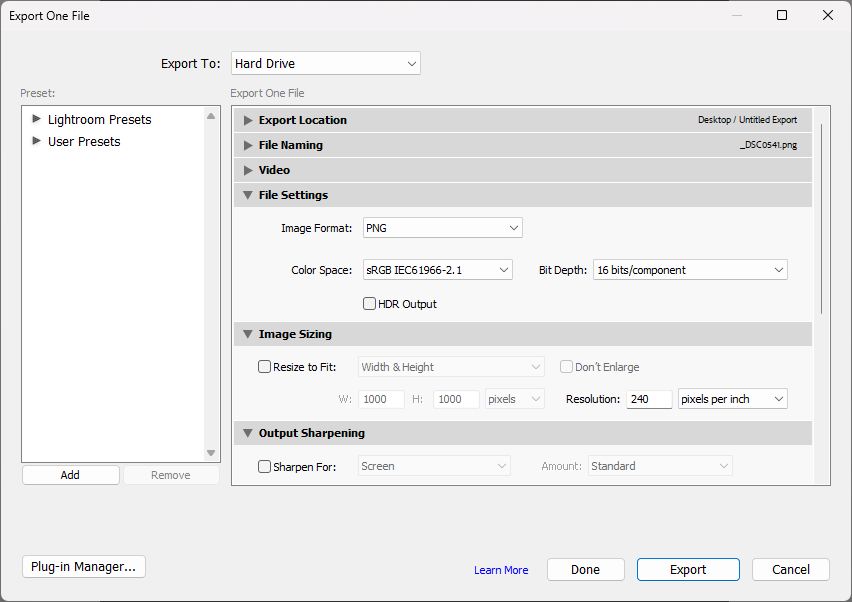Expand the Video section
The height and width of the screenshot is (602, 852).
click(x=248, y=170)
